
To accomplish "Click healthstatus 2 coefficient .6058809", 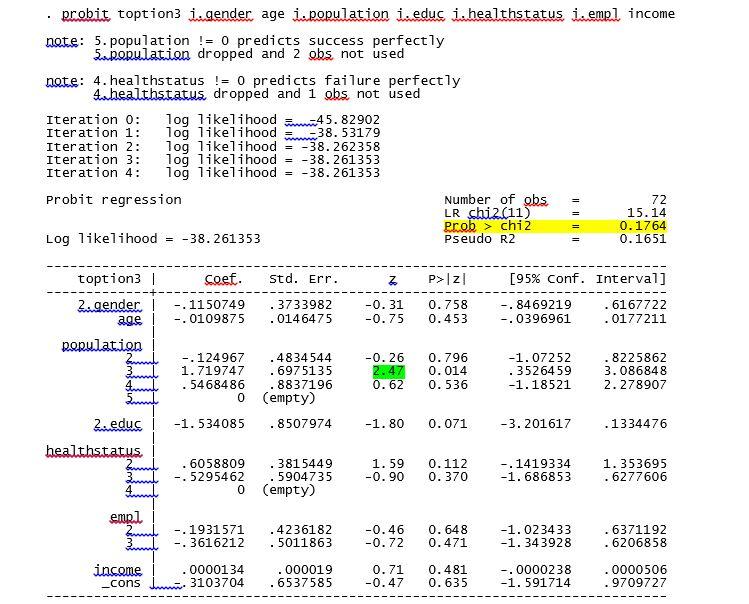I will (213, 464).
